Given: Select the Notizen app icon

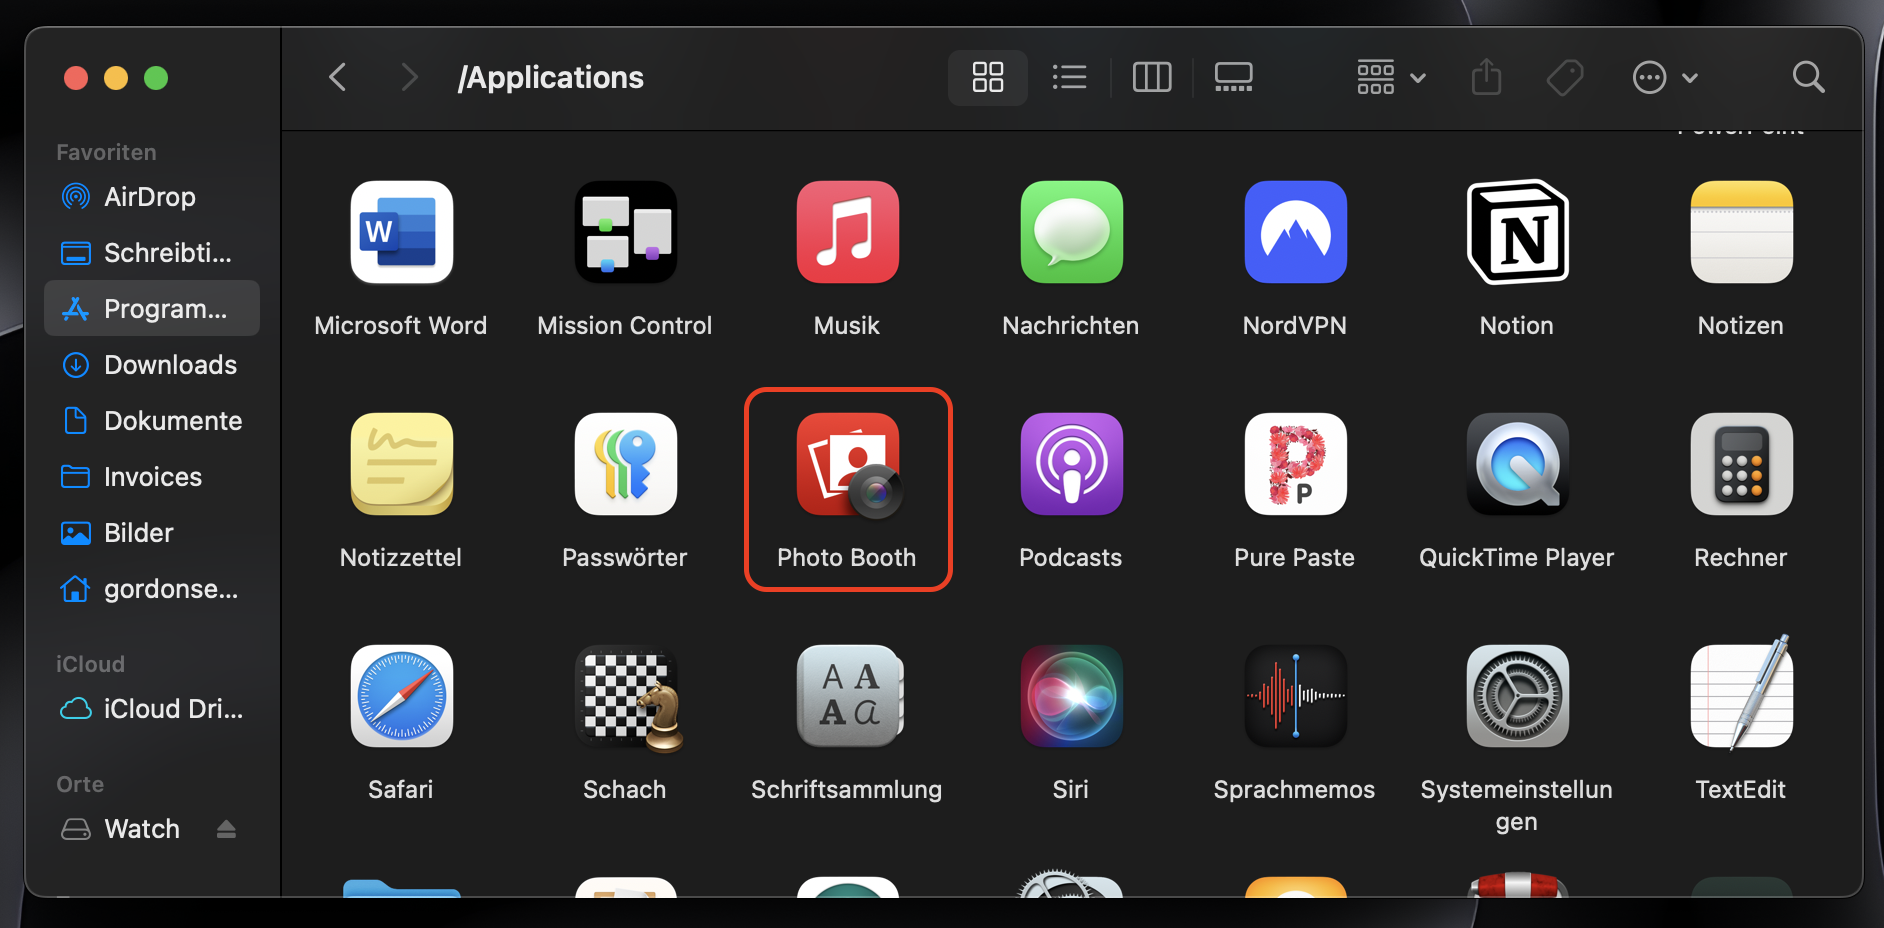Looking at the screenshot, I should pyautogui.click(x=1741, y=232).
